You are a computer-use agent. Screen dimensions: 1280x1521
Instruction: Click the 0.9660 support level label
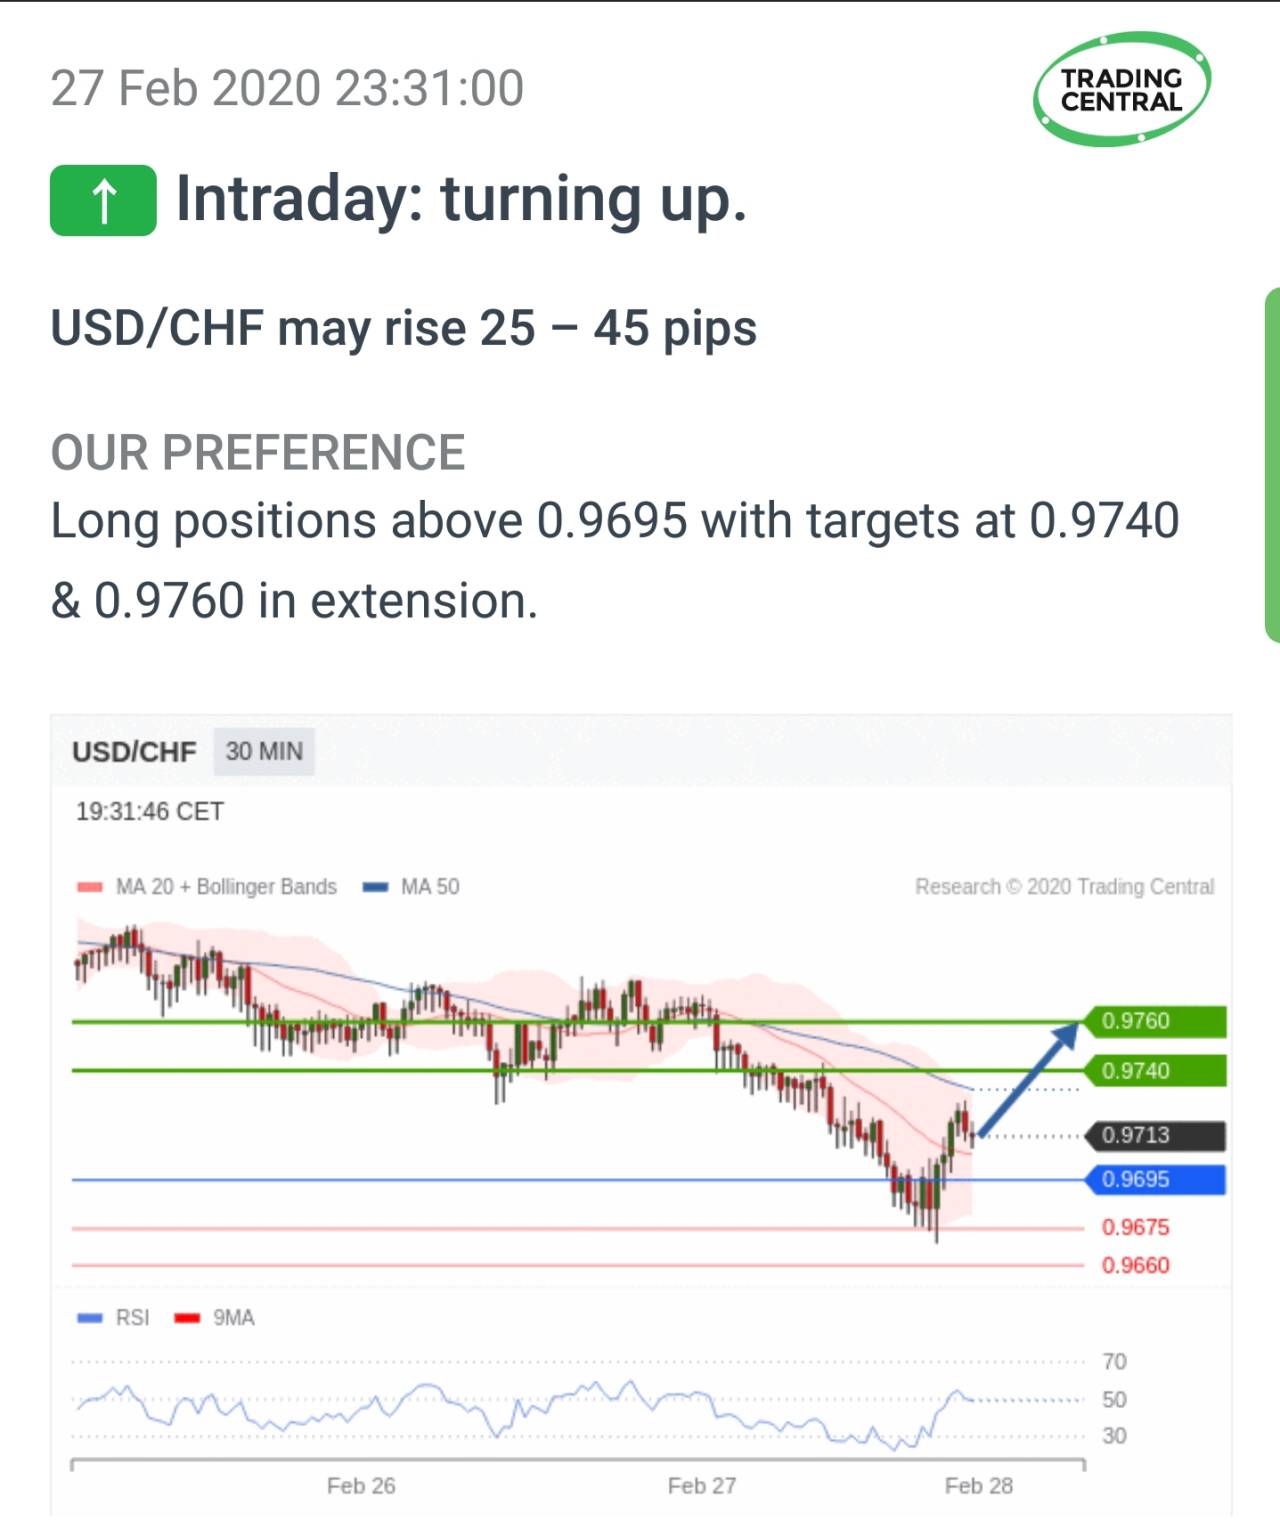(x=1135, y=1265)
